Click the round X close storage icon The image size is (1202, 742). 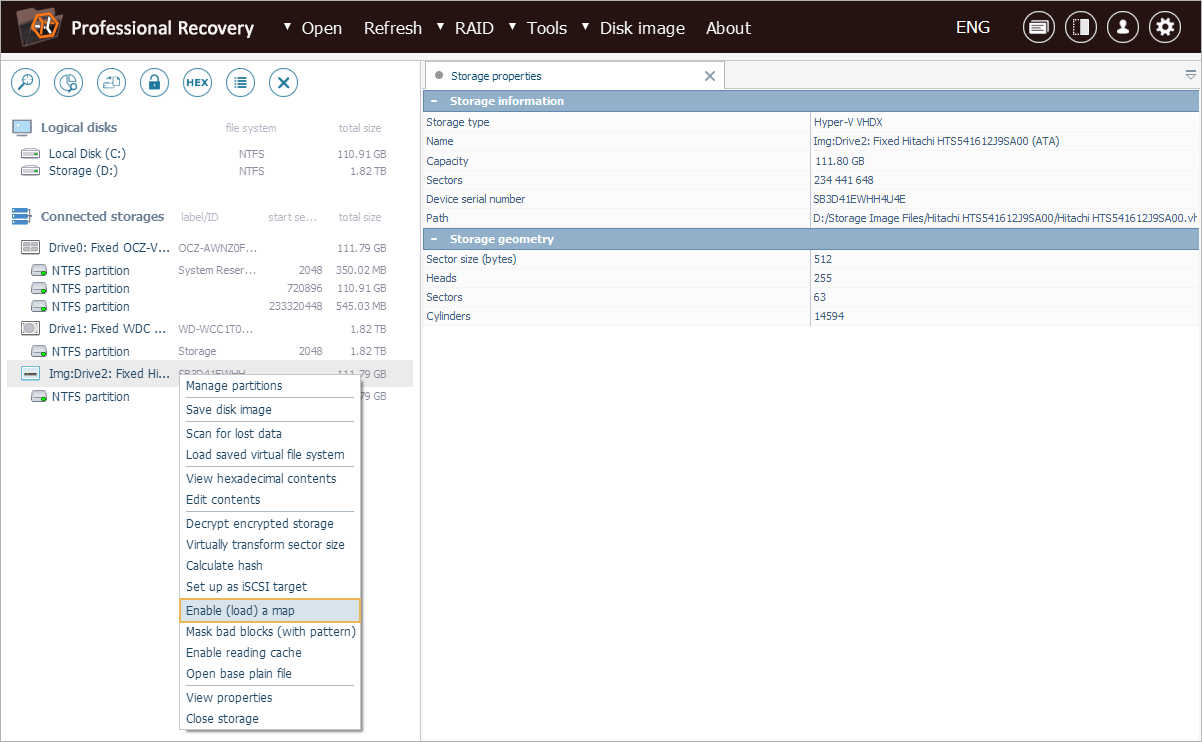284,83
